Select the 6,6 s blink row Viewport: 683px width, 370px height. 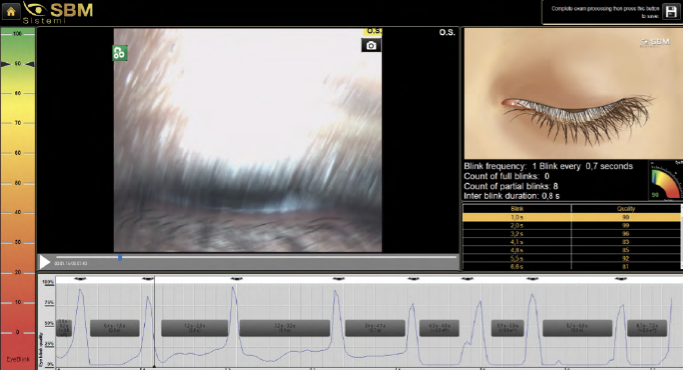point(571,266)
